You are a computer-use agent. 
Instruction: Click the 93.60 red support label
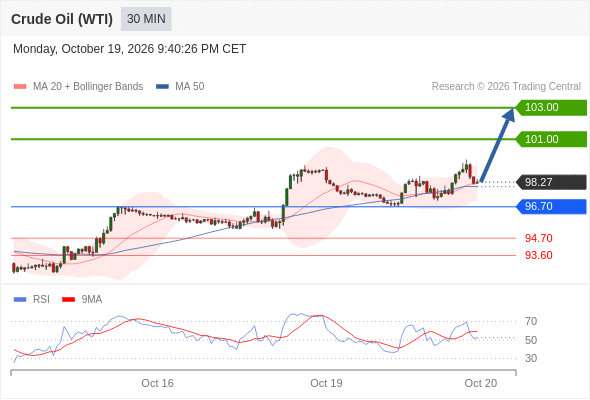pyautogui.click(x=538, y=255)
